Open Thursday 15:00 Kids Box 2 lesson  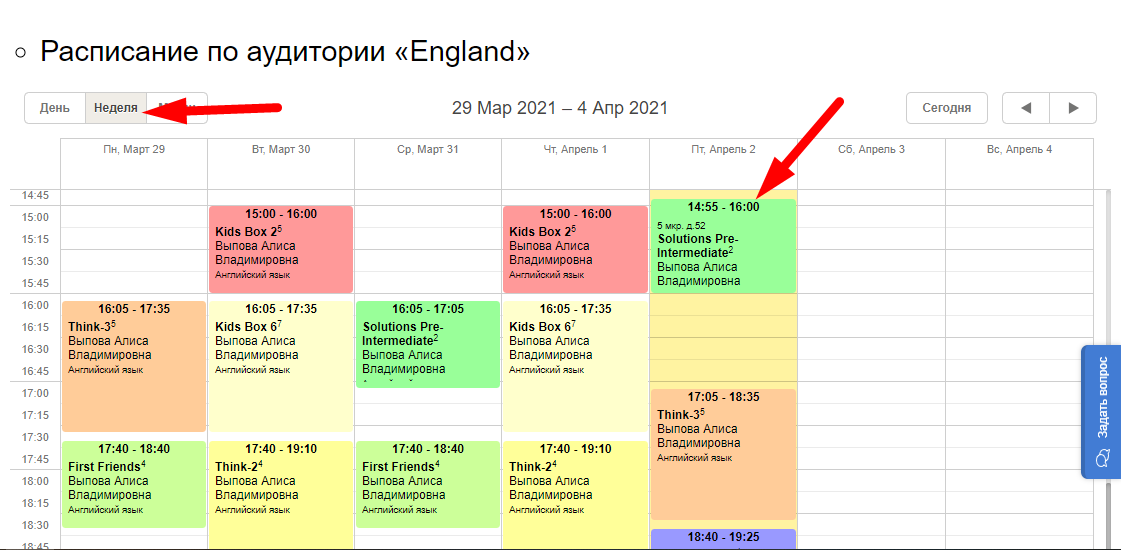click(x=575, y=249)
